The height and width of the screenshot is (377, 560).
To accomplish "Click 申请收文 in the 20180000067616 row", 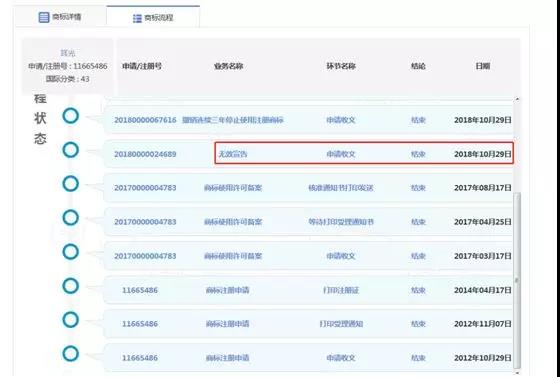I will (341, 120).
